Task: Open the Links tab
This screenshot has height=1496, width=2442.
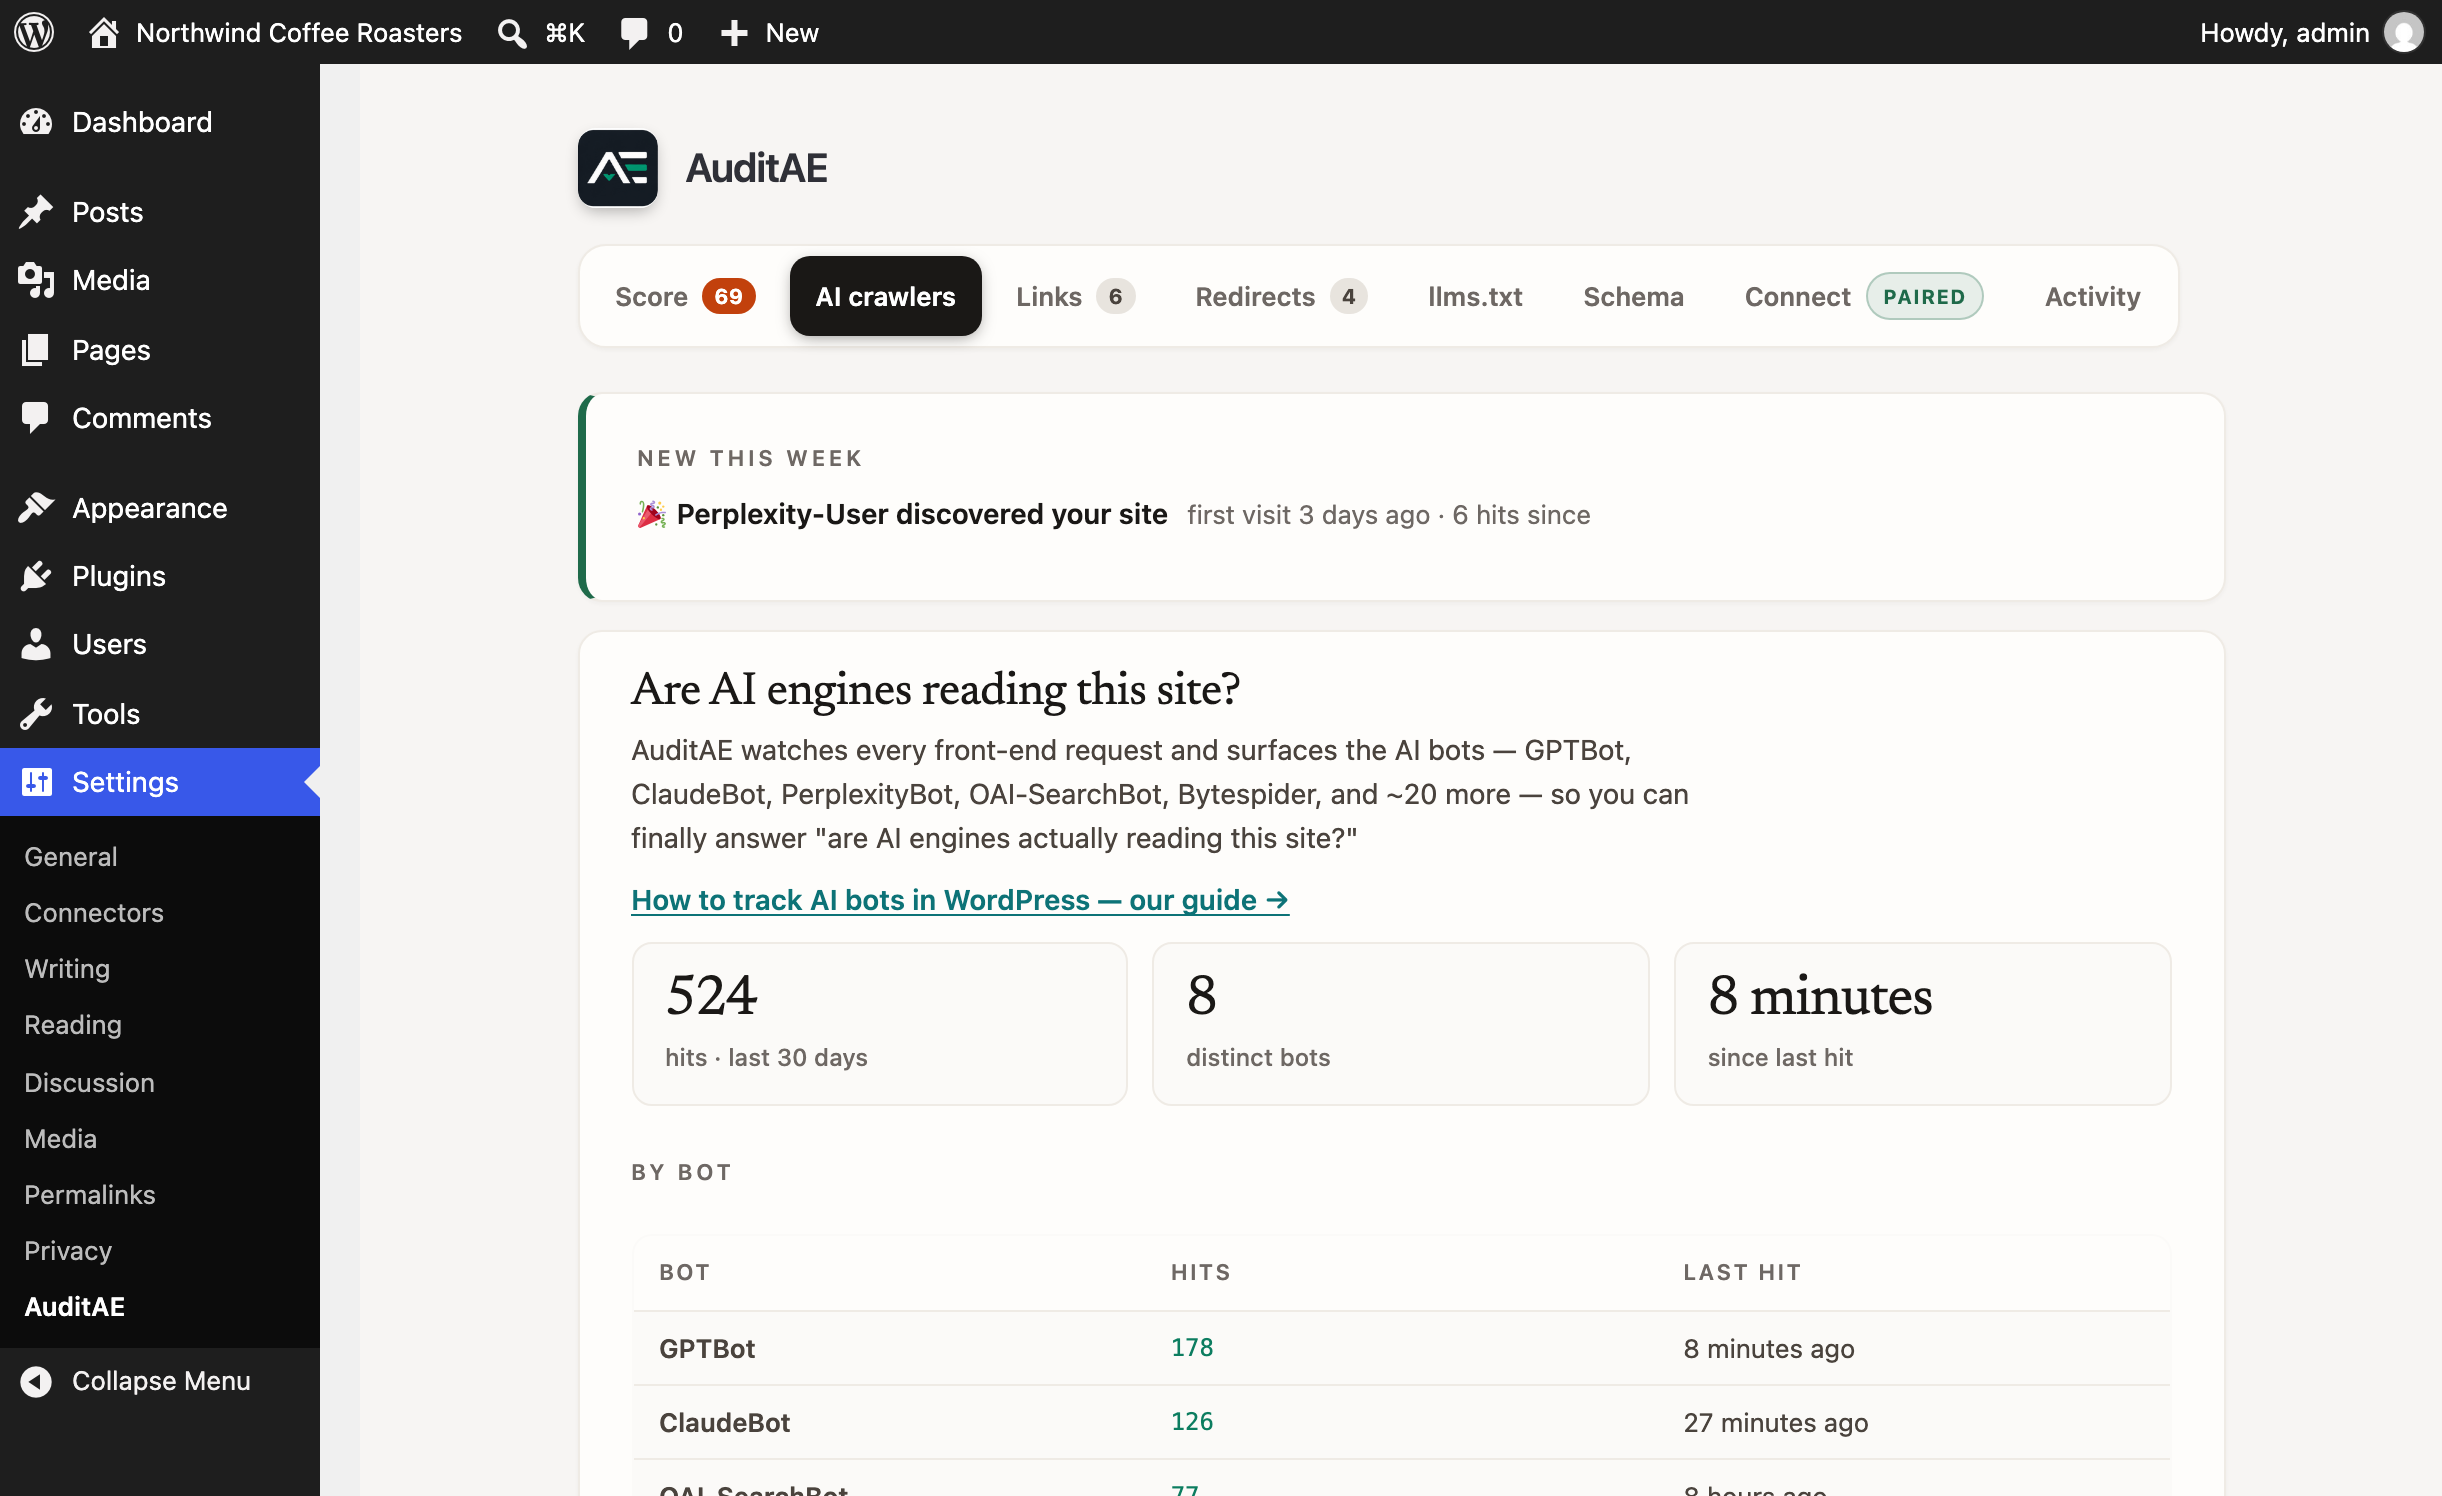Action: click(x=1076, y=296)
